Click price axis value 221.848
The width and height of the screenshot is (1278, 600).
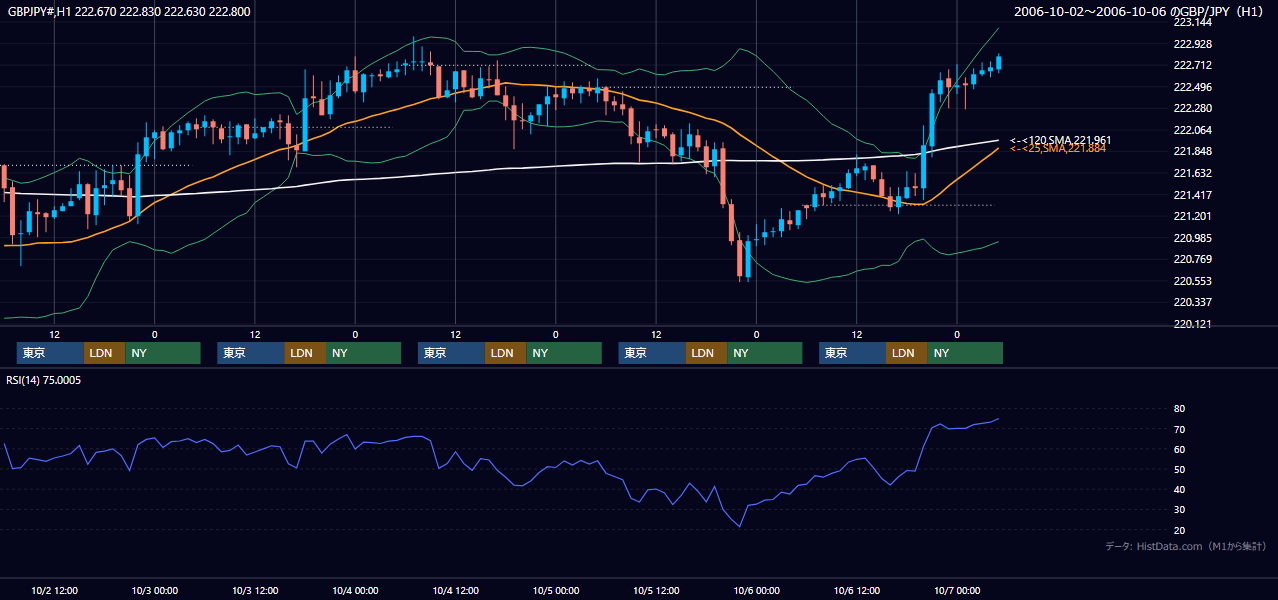tap(1192, 151)
